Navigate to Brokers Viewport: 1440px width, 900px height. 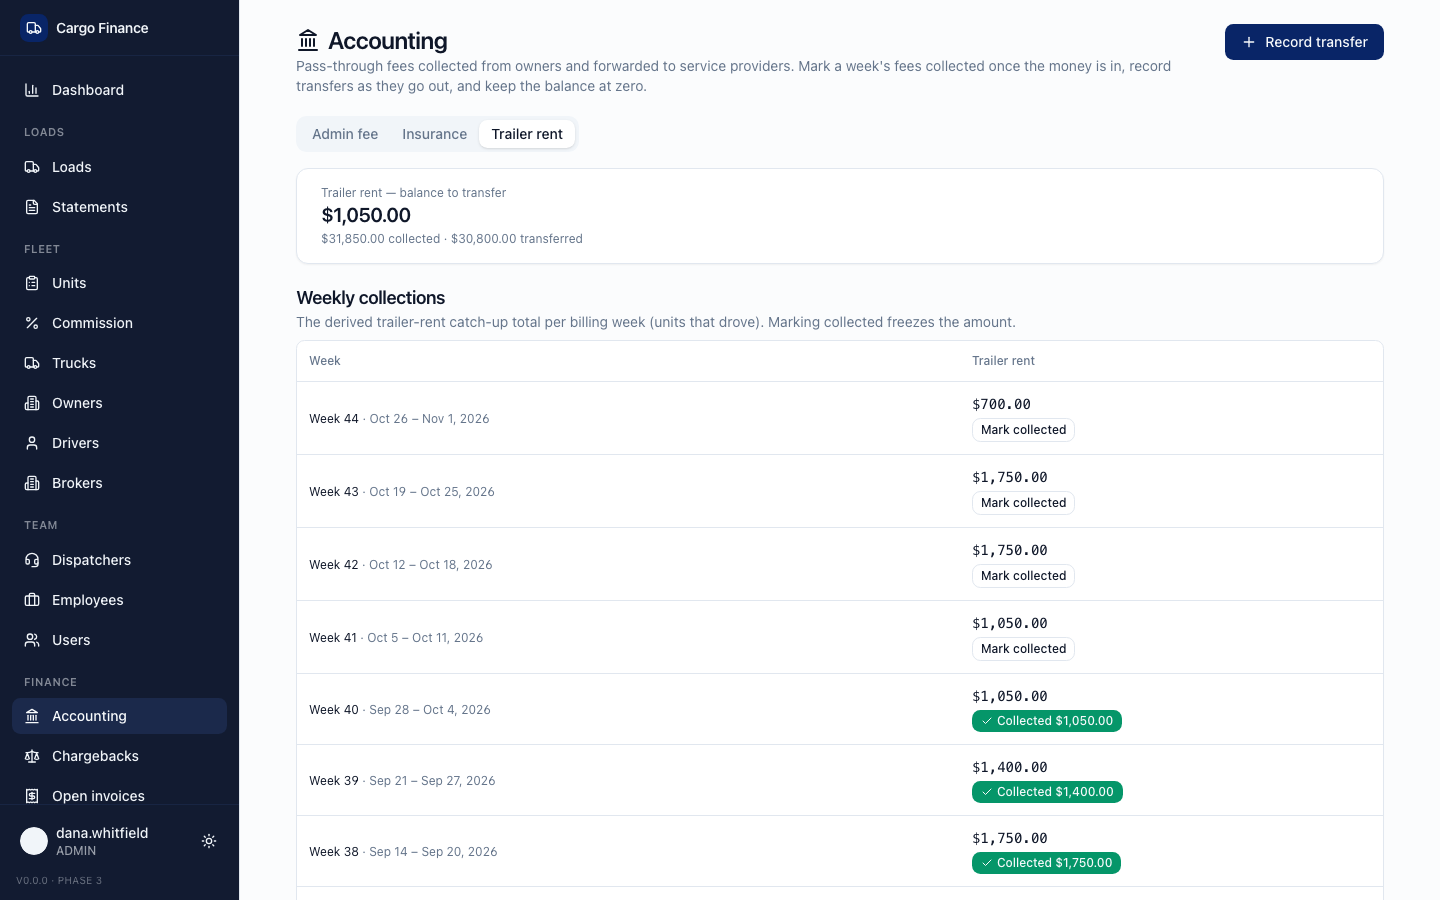(119, 483)
